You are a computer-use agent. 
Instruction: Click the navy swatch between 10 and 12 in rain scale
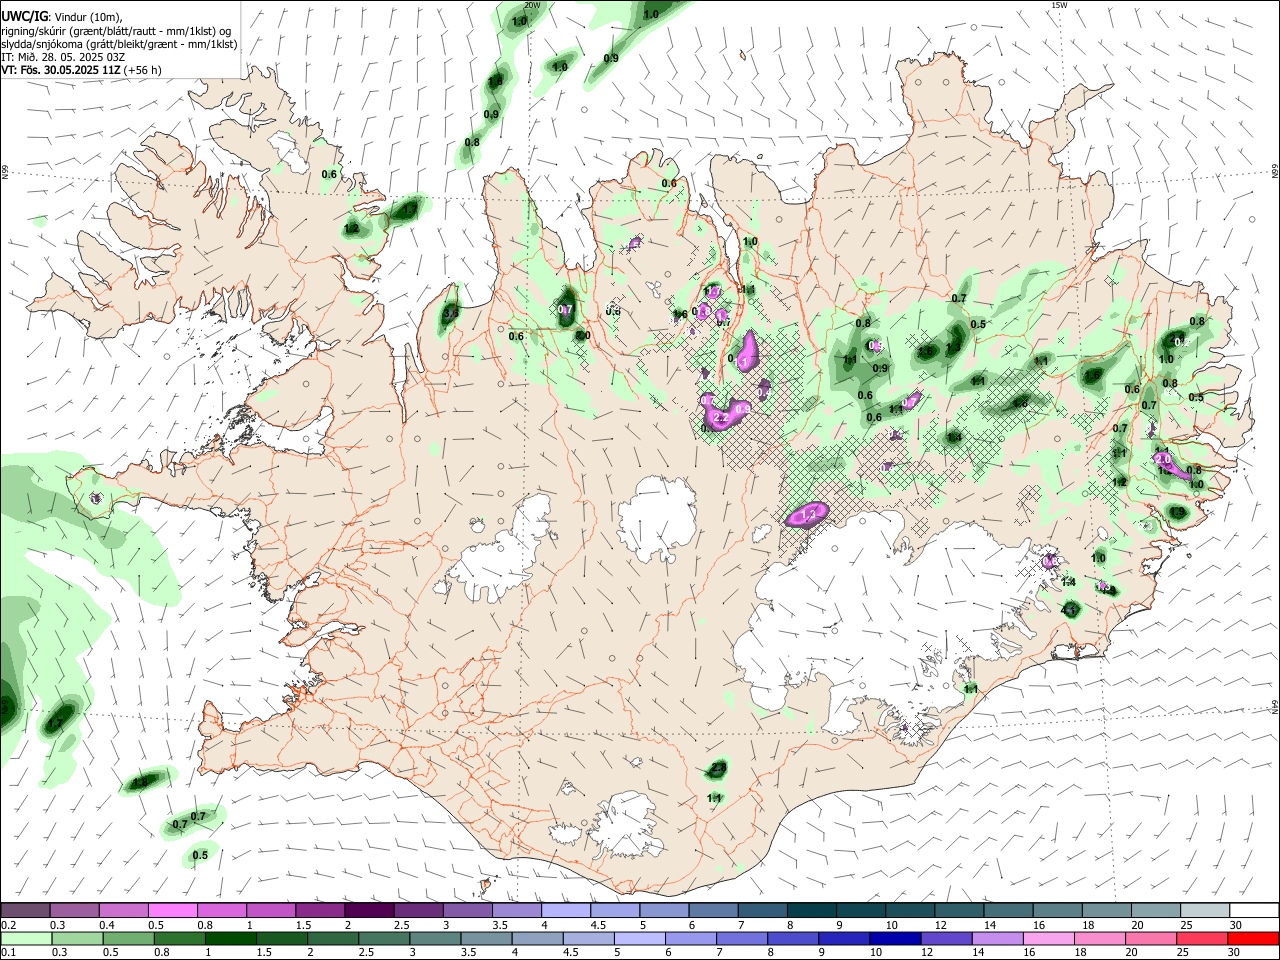point(893,939)
